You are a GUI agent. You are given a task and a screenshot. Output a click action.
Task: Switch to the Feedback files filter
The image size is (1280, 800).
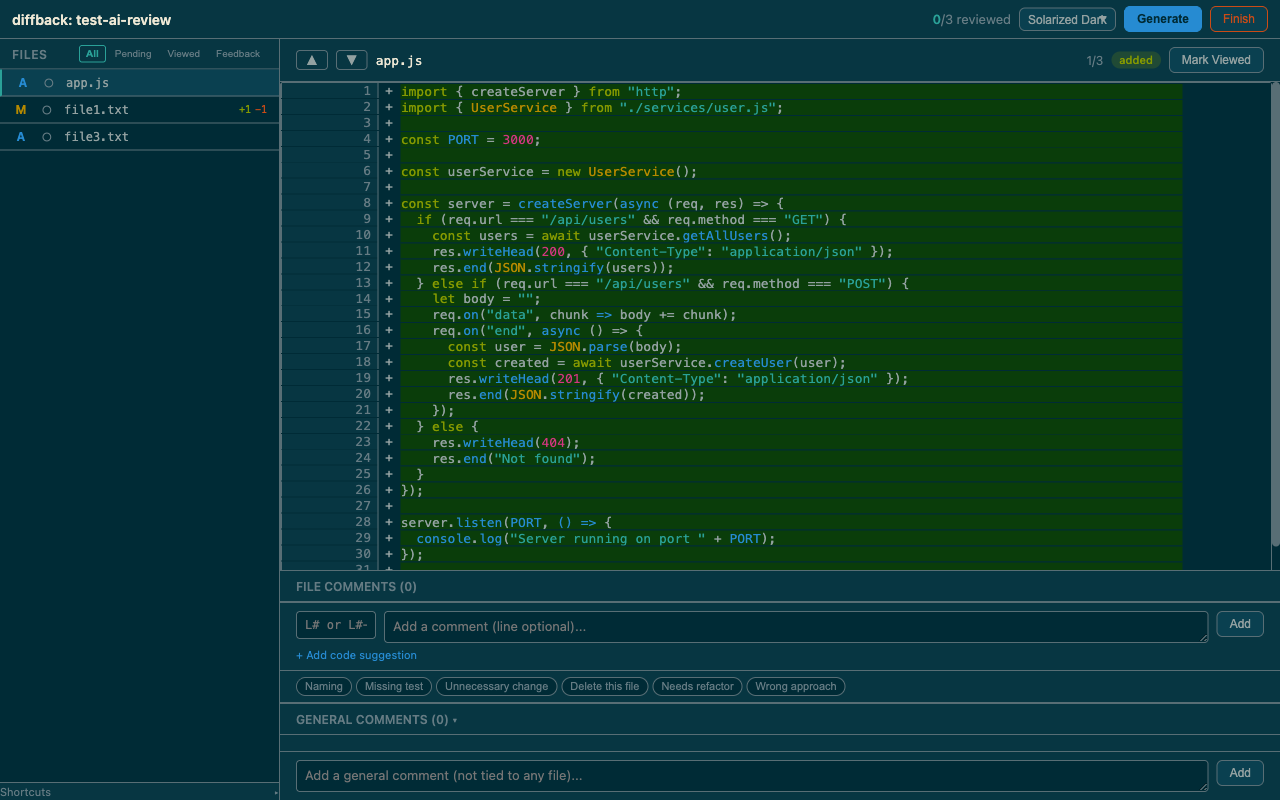click(x=237, y=54)
